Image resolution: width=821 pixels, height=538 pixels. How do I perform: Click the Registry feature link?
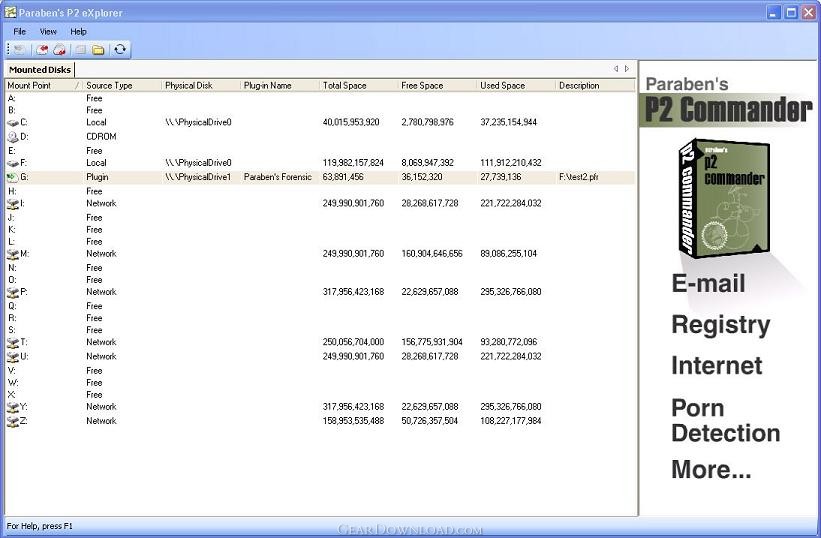720,325
